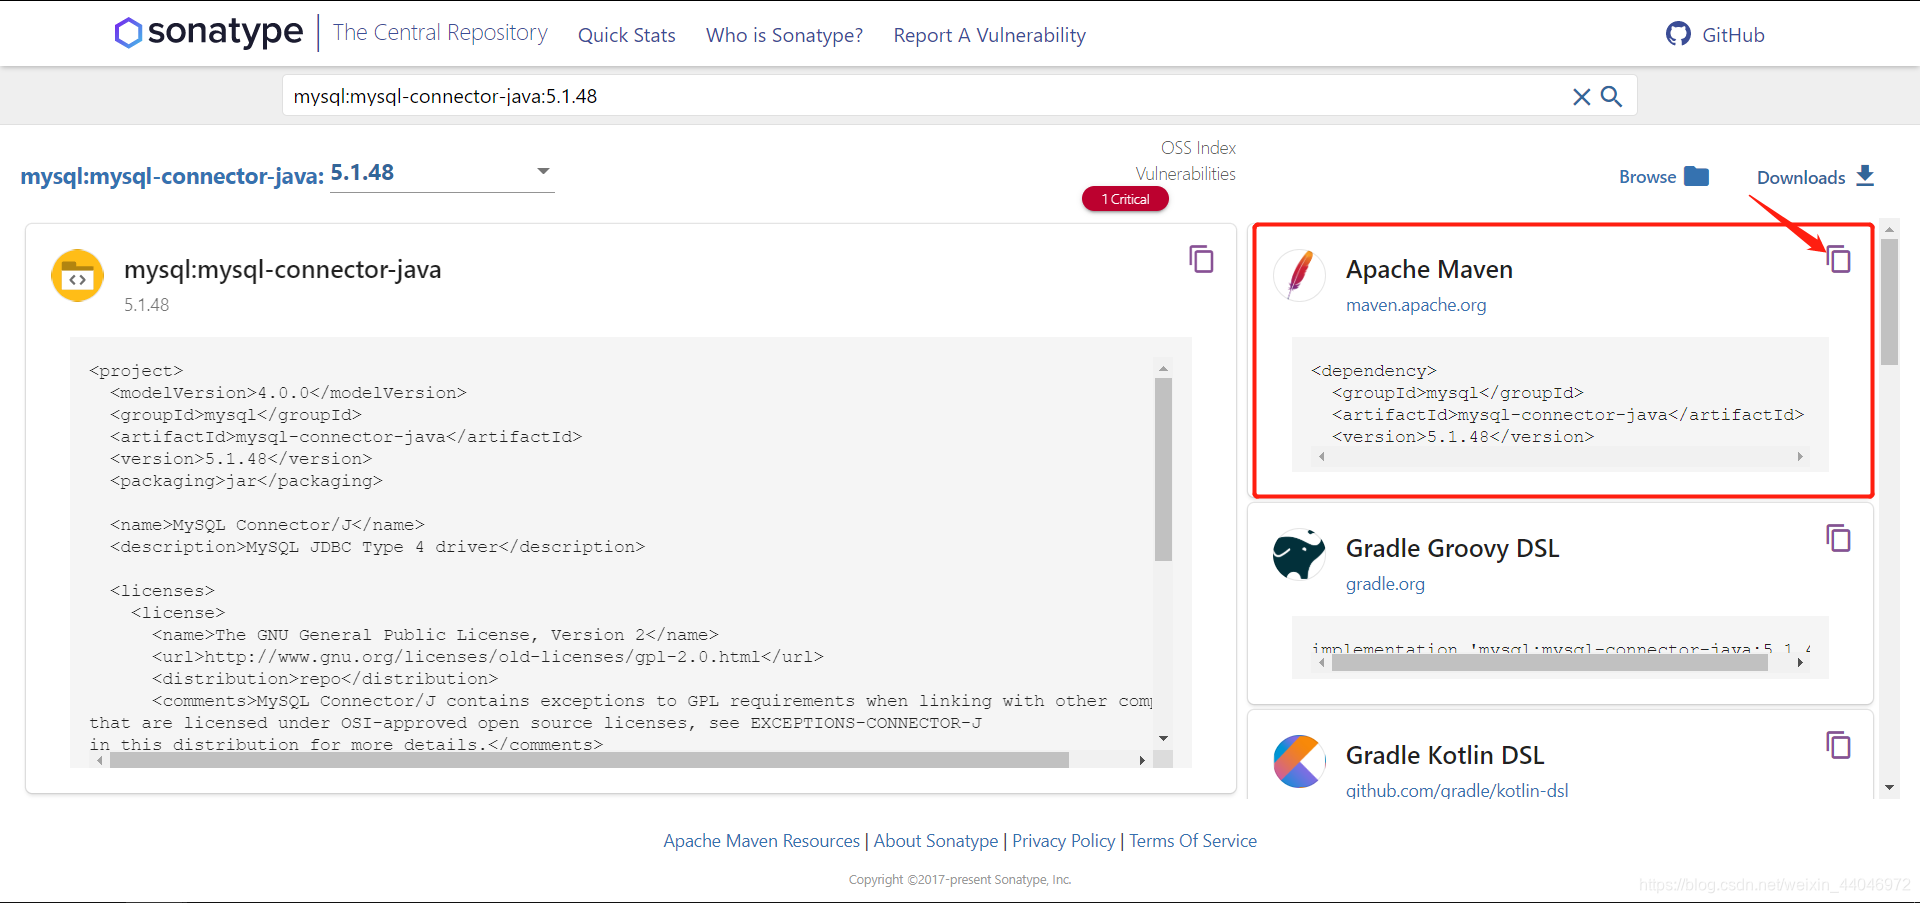Clear the search box with X icon
Image resolution: width=1920 pixels, height=903 pixels.
[1581, 97]
